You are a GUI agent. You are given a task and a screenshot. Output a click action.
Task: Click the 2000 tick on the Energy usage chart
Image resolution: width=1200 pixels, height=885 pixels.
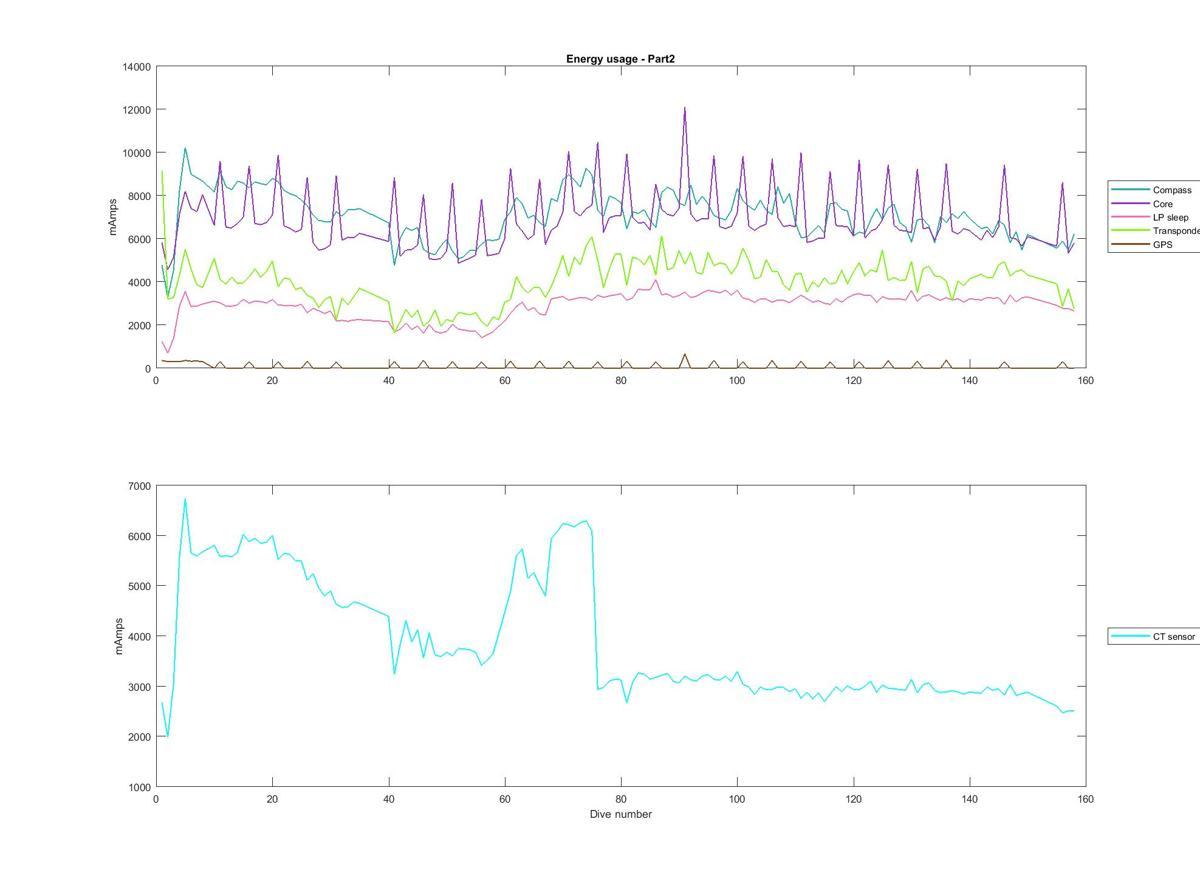click(x=139, y=325)
